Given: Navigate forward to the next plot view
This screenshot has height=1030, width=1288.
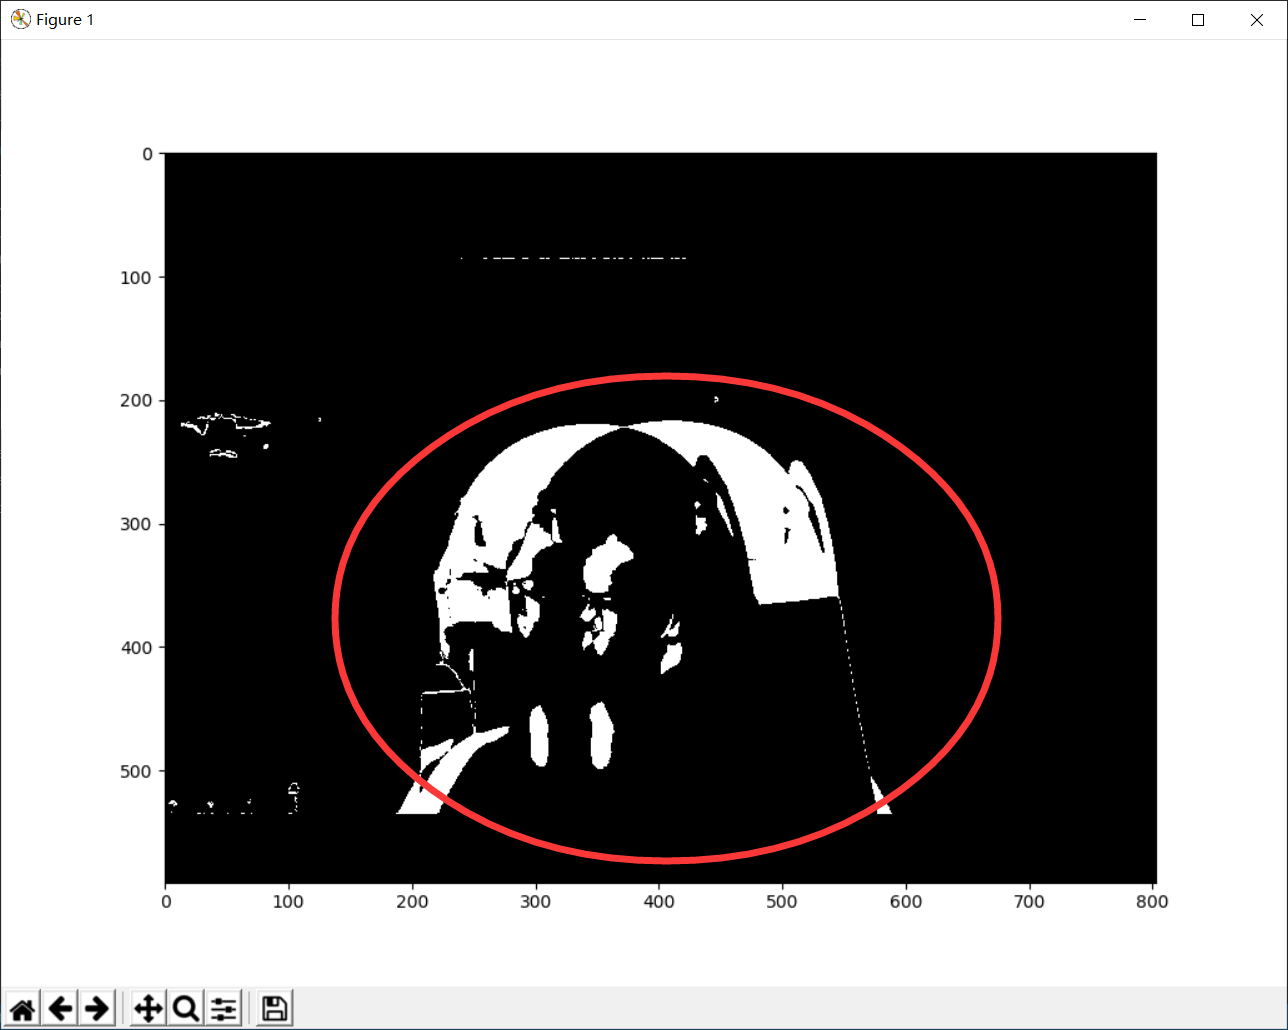Looking at the screenshot, I should [97, 1008].
